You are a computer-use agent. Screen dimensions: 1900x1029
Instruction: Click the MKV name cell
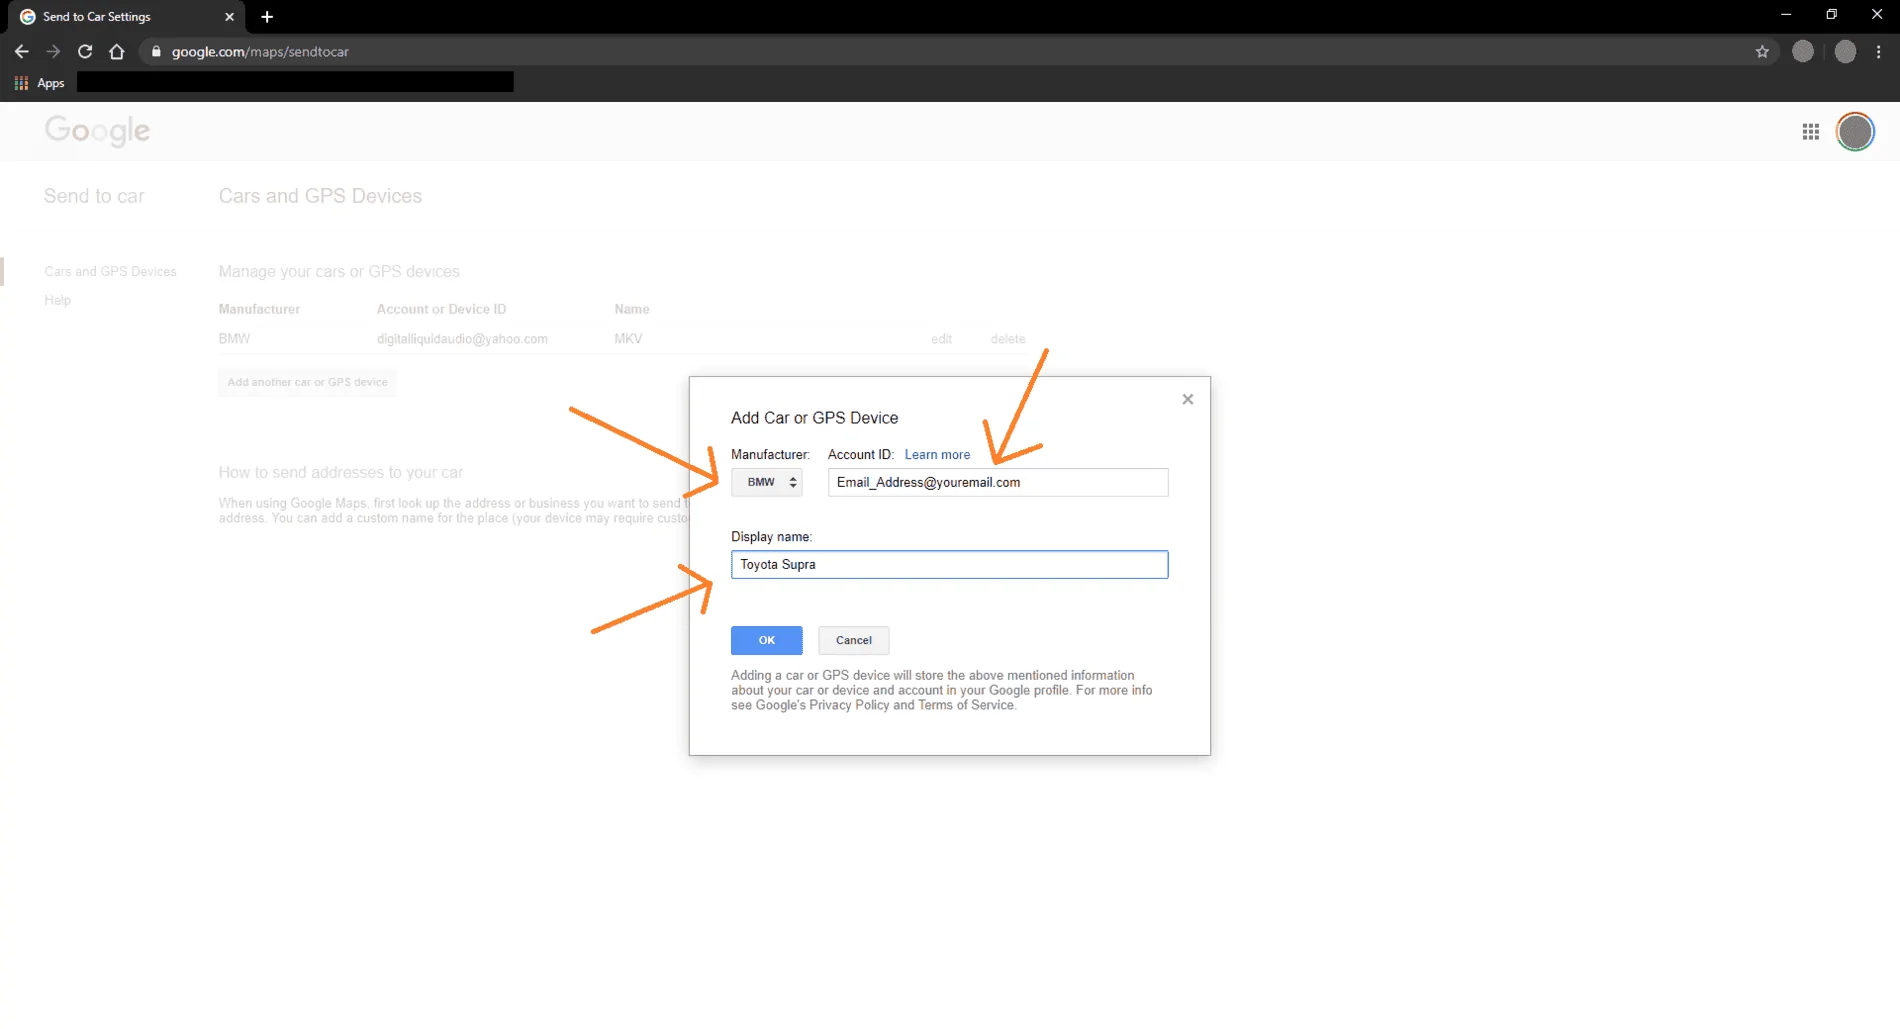628,339
